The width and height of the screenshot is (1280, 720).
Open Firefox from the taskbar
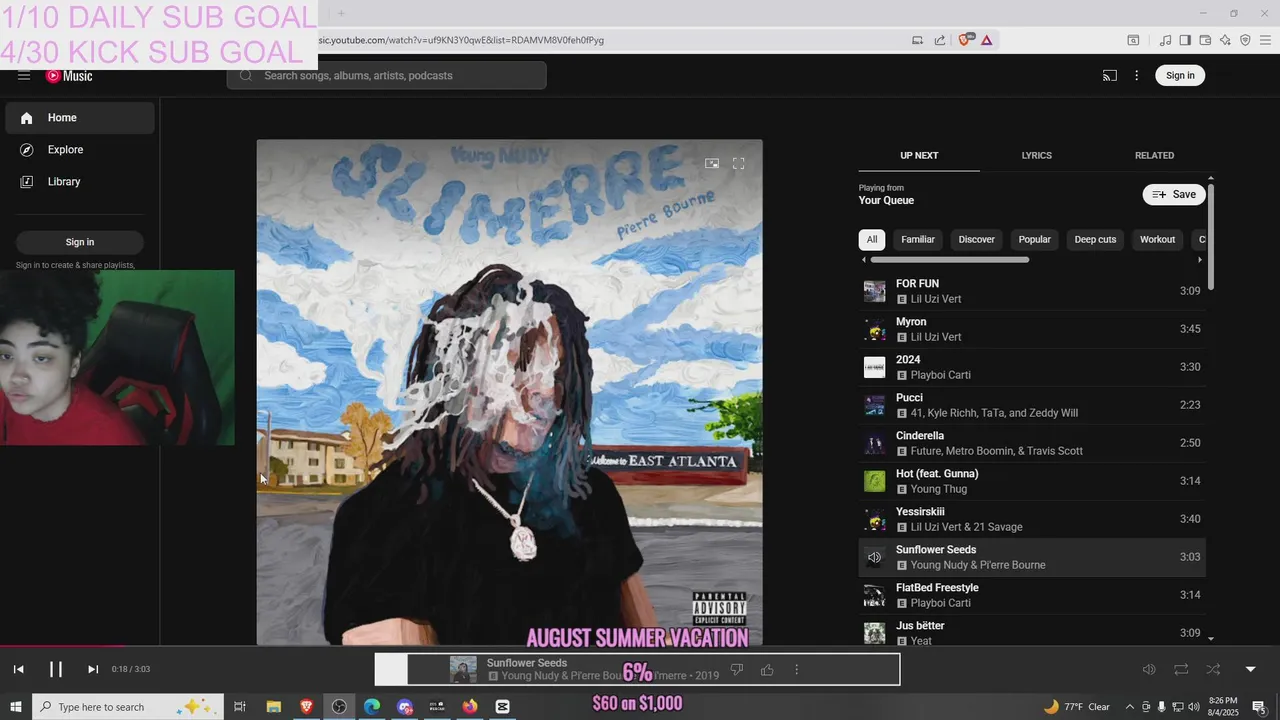pos(470,707)
